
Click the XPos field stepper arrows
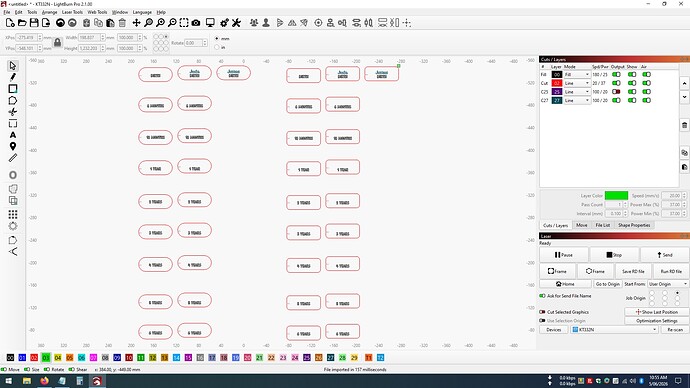click(40, 38)
